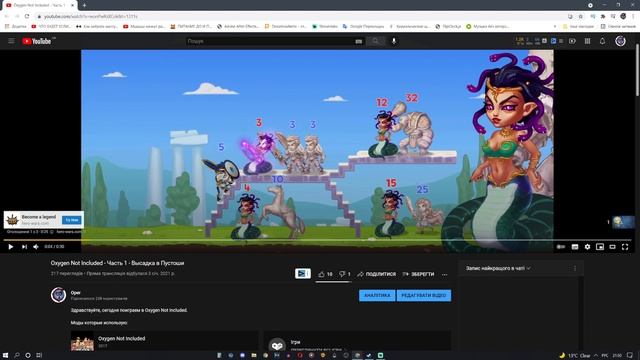Open the Google Перекладач bookmark

pyautogui.click(x=363, y=26)
